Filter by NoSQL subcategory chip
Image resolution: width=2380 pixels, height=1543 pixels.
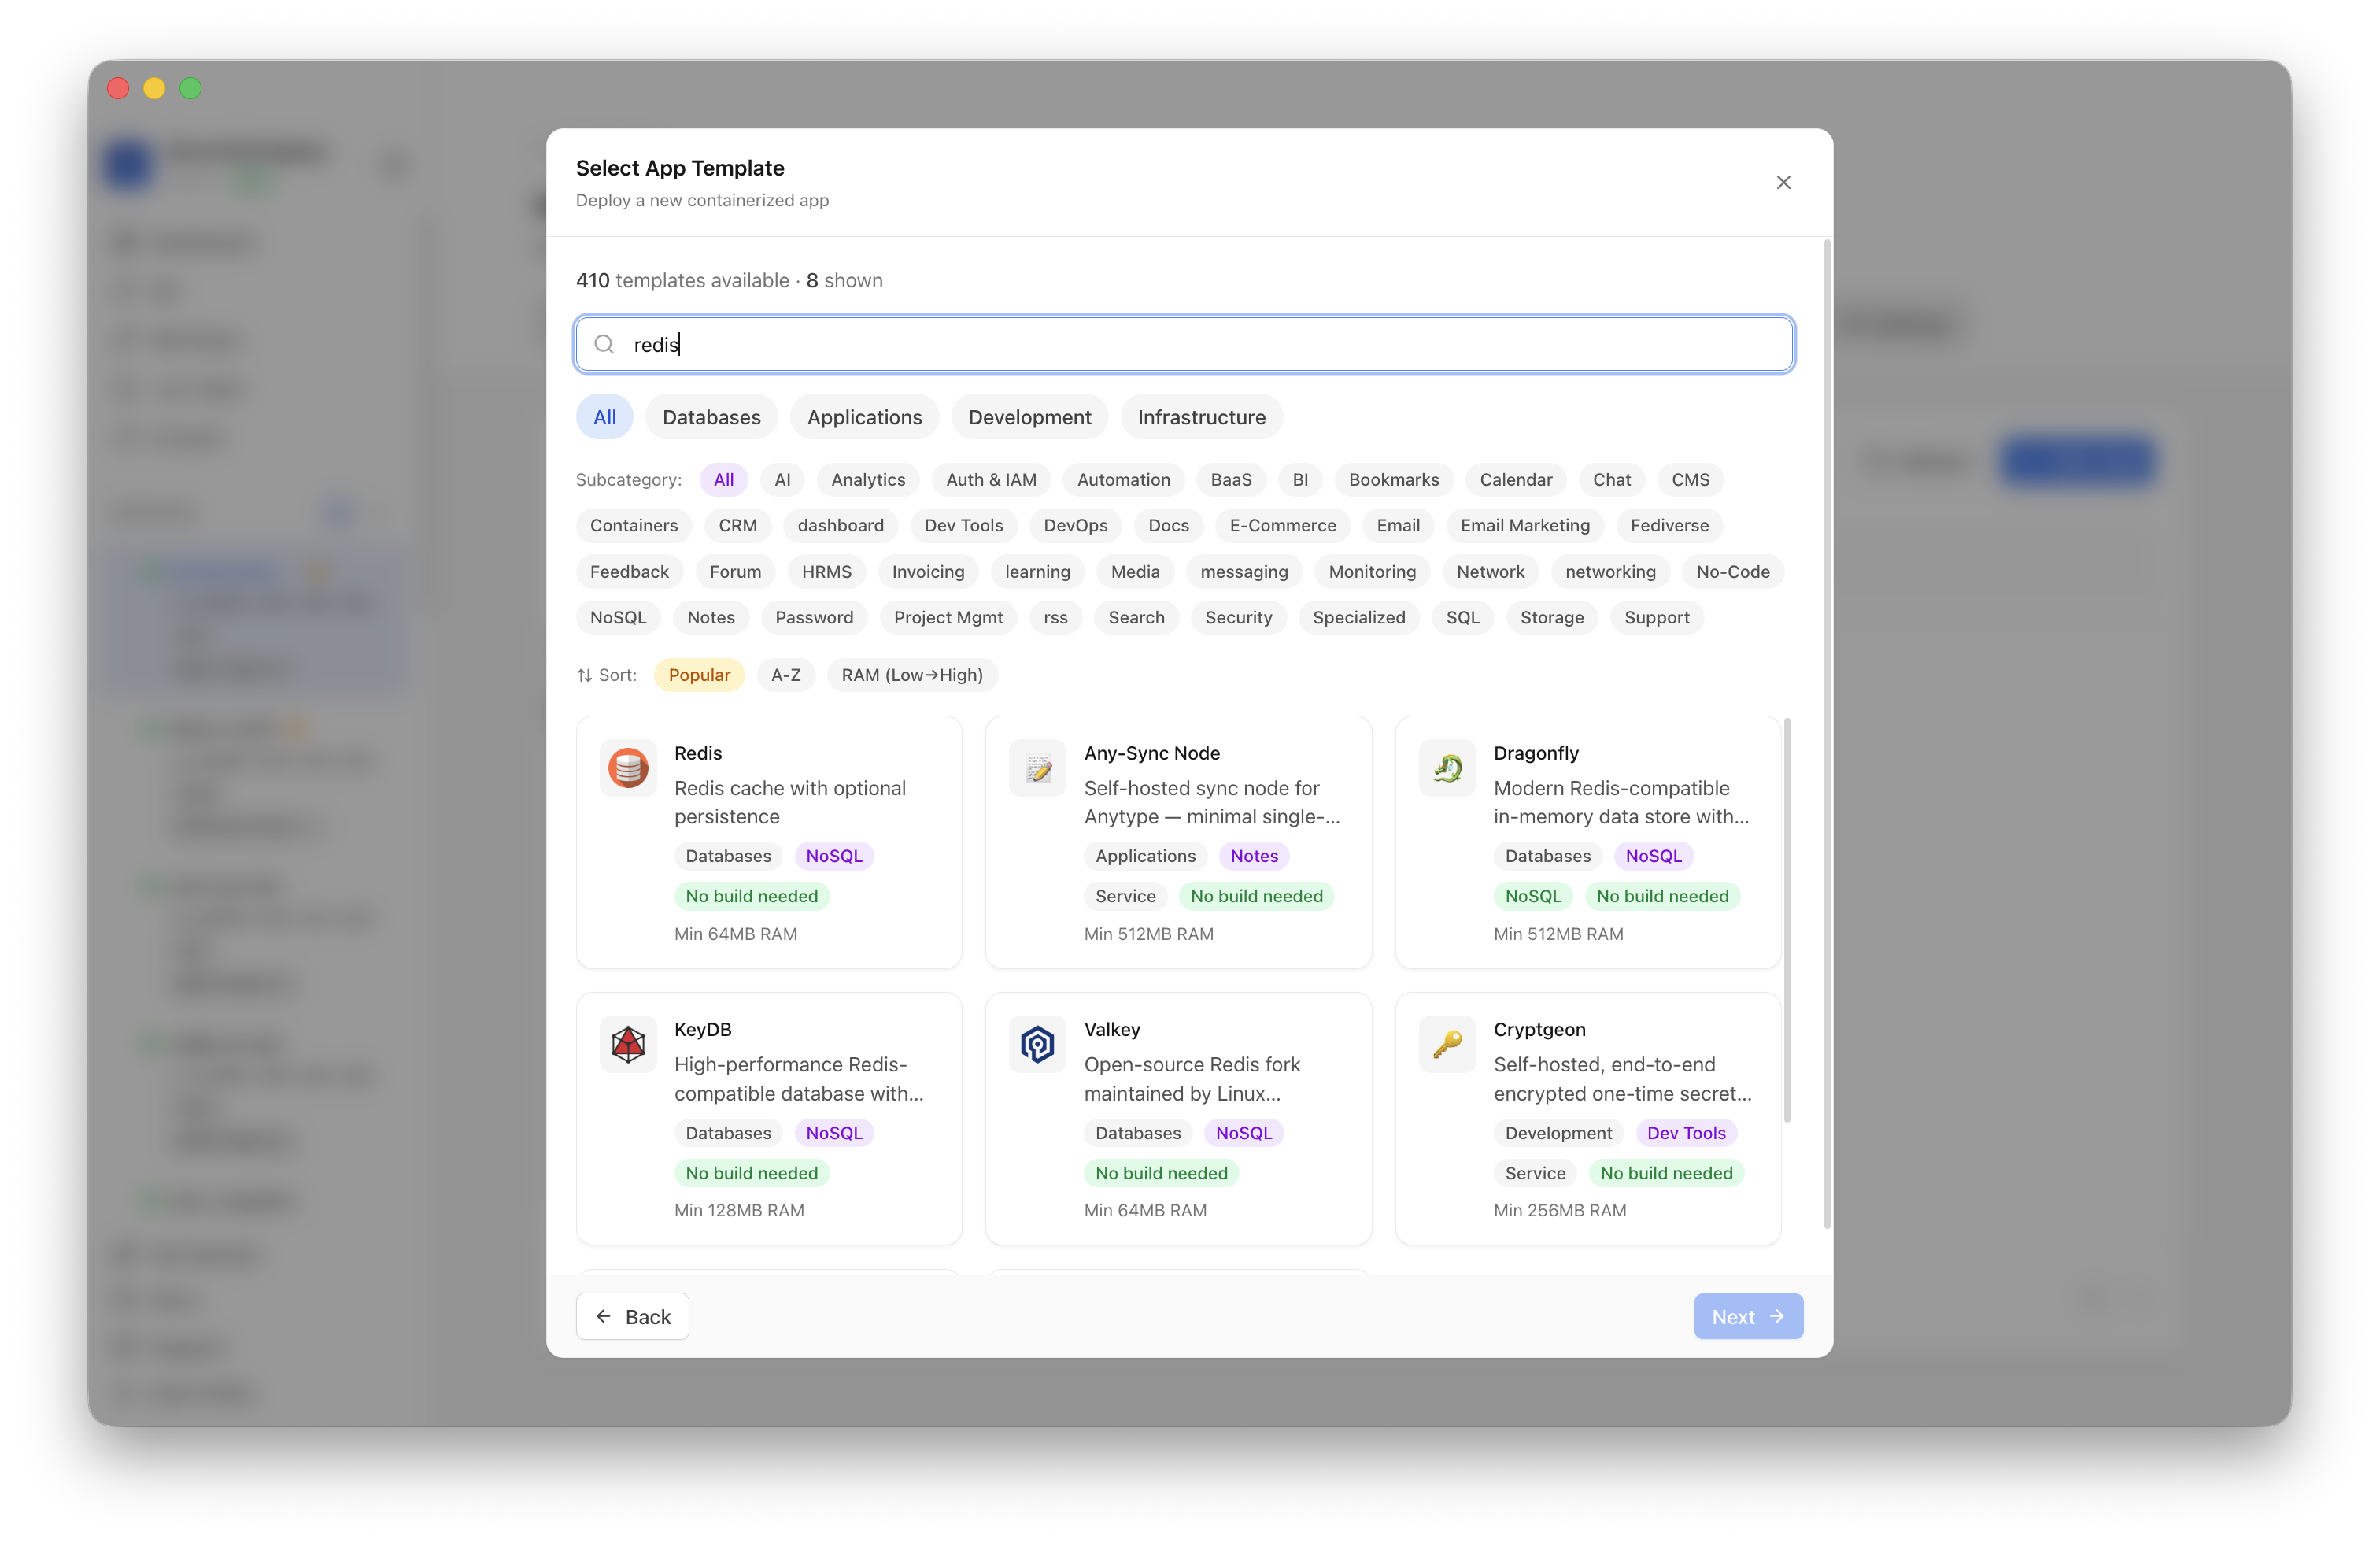tap(618, 617)
